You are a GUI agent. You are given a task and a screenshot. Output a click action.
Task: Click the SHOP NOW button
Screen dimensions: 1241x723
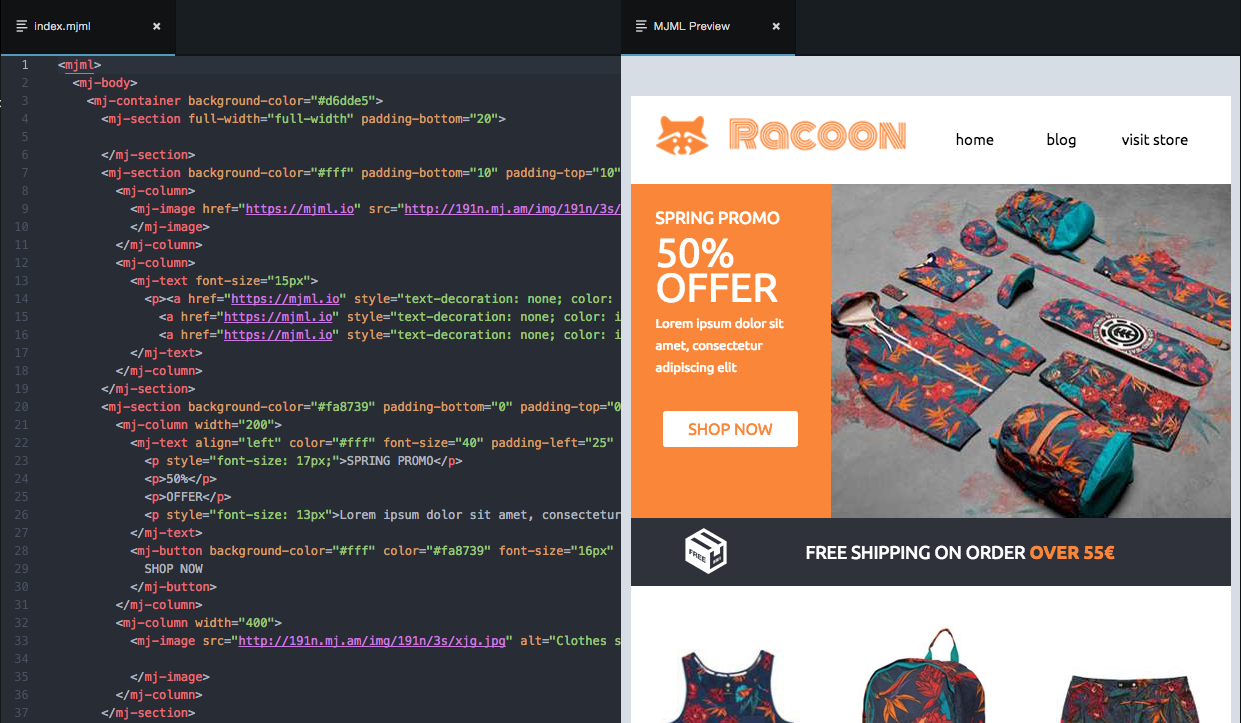tap(730, 429)
